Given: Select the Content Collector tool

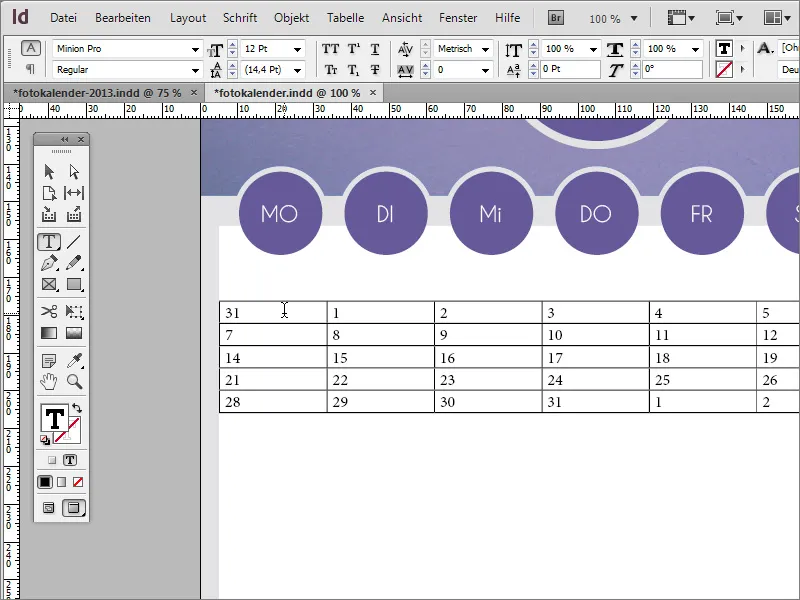Looking at the screenshot, I should click(x=49, y=214).
